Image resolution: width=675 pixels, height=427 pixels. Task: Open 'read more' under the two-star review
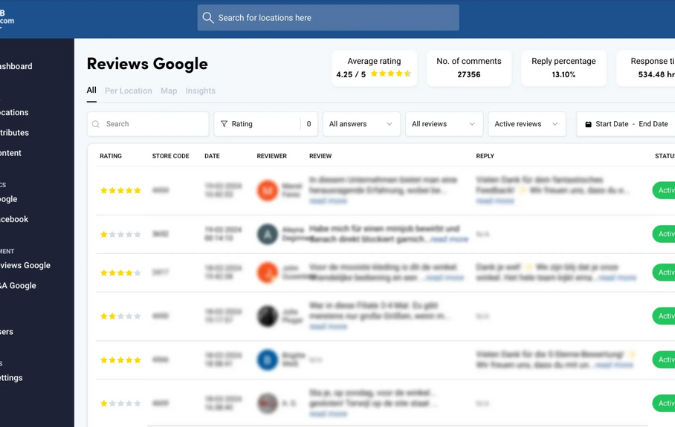point(328,327)
